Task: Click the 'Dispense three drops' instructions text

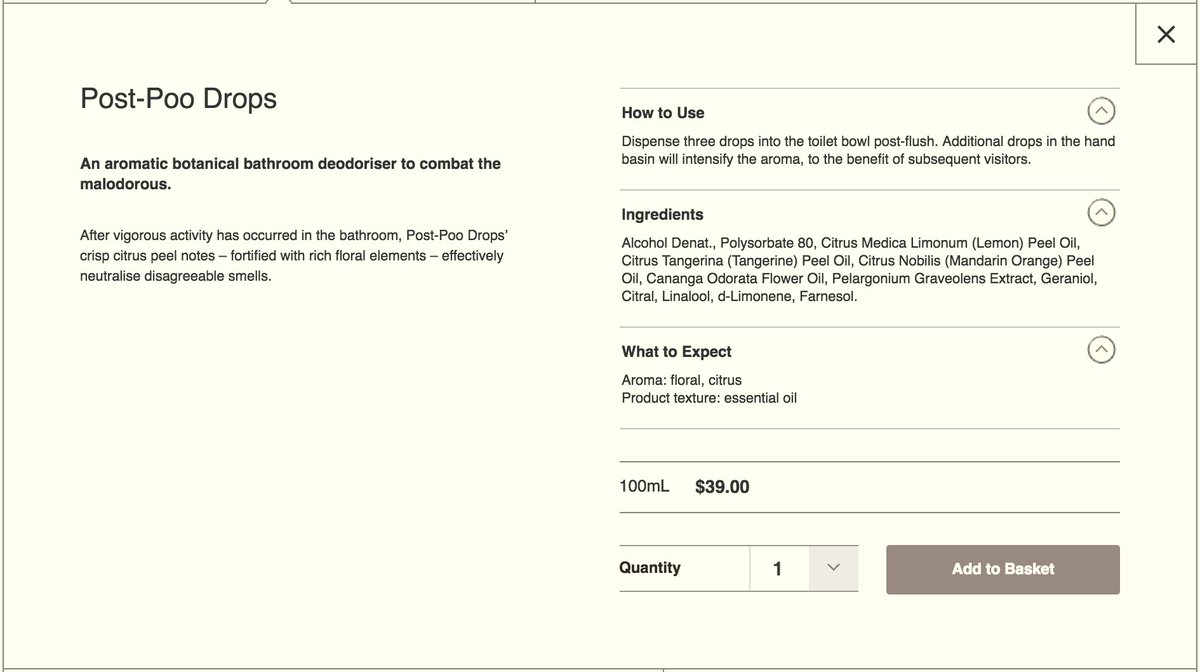Action: click(x=868, y=150)
